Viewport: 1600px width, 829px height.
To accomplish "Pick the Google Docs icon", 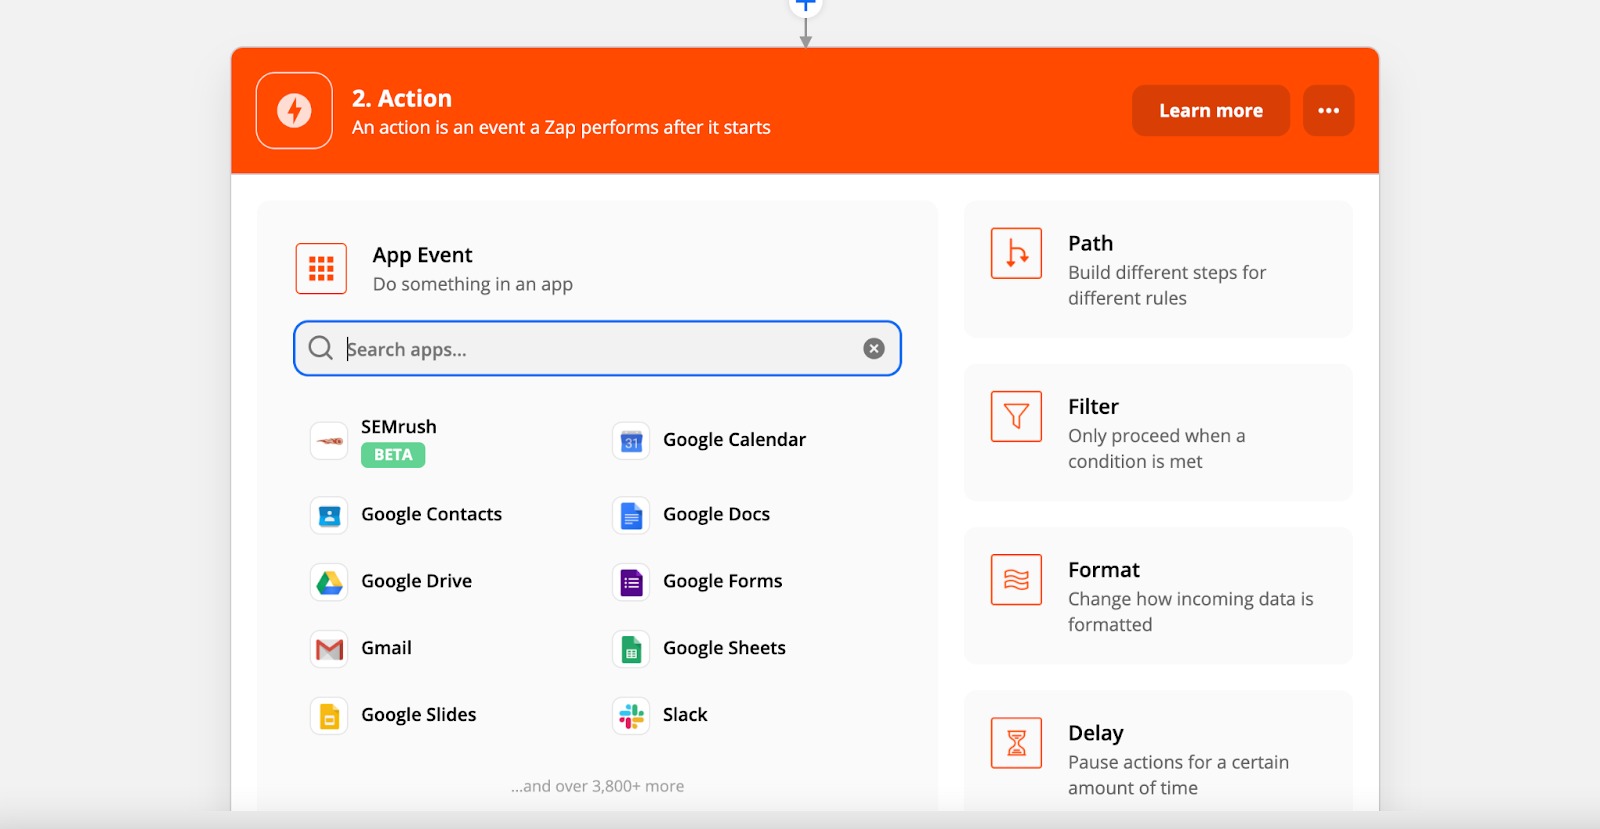I will (631, 515).
